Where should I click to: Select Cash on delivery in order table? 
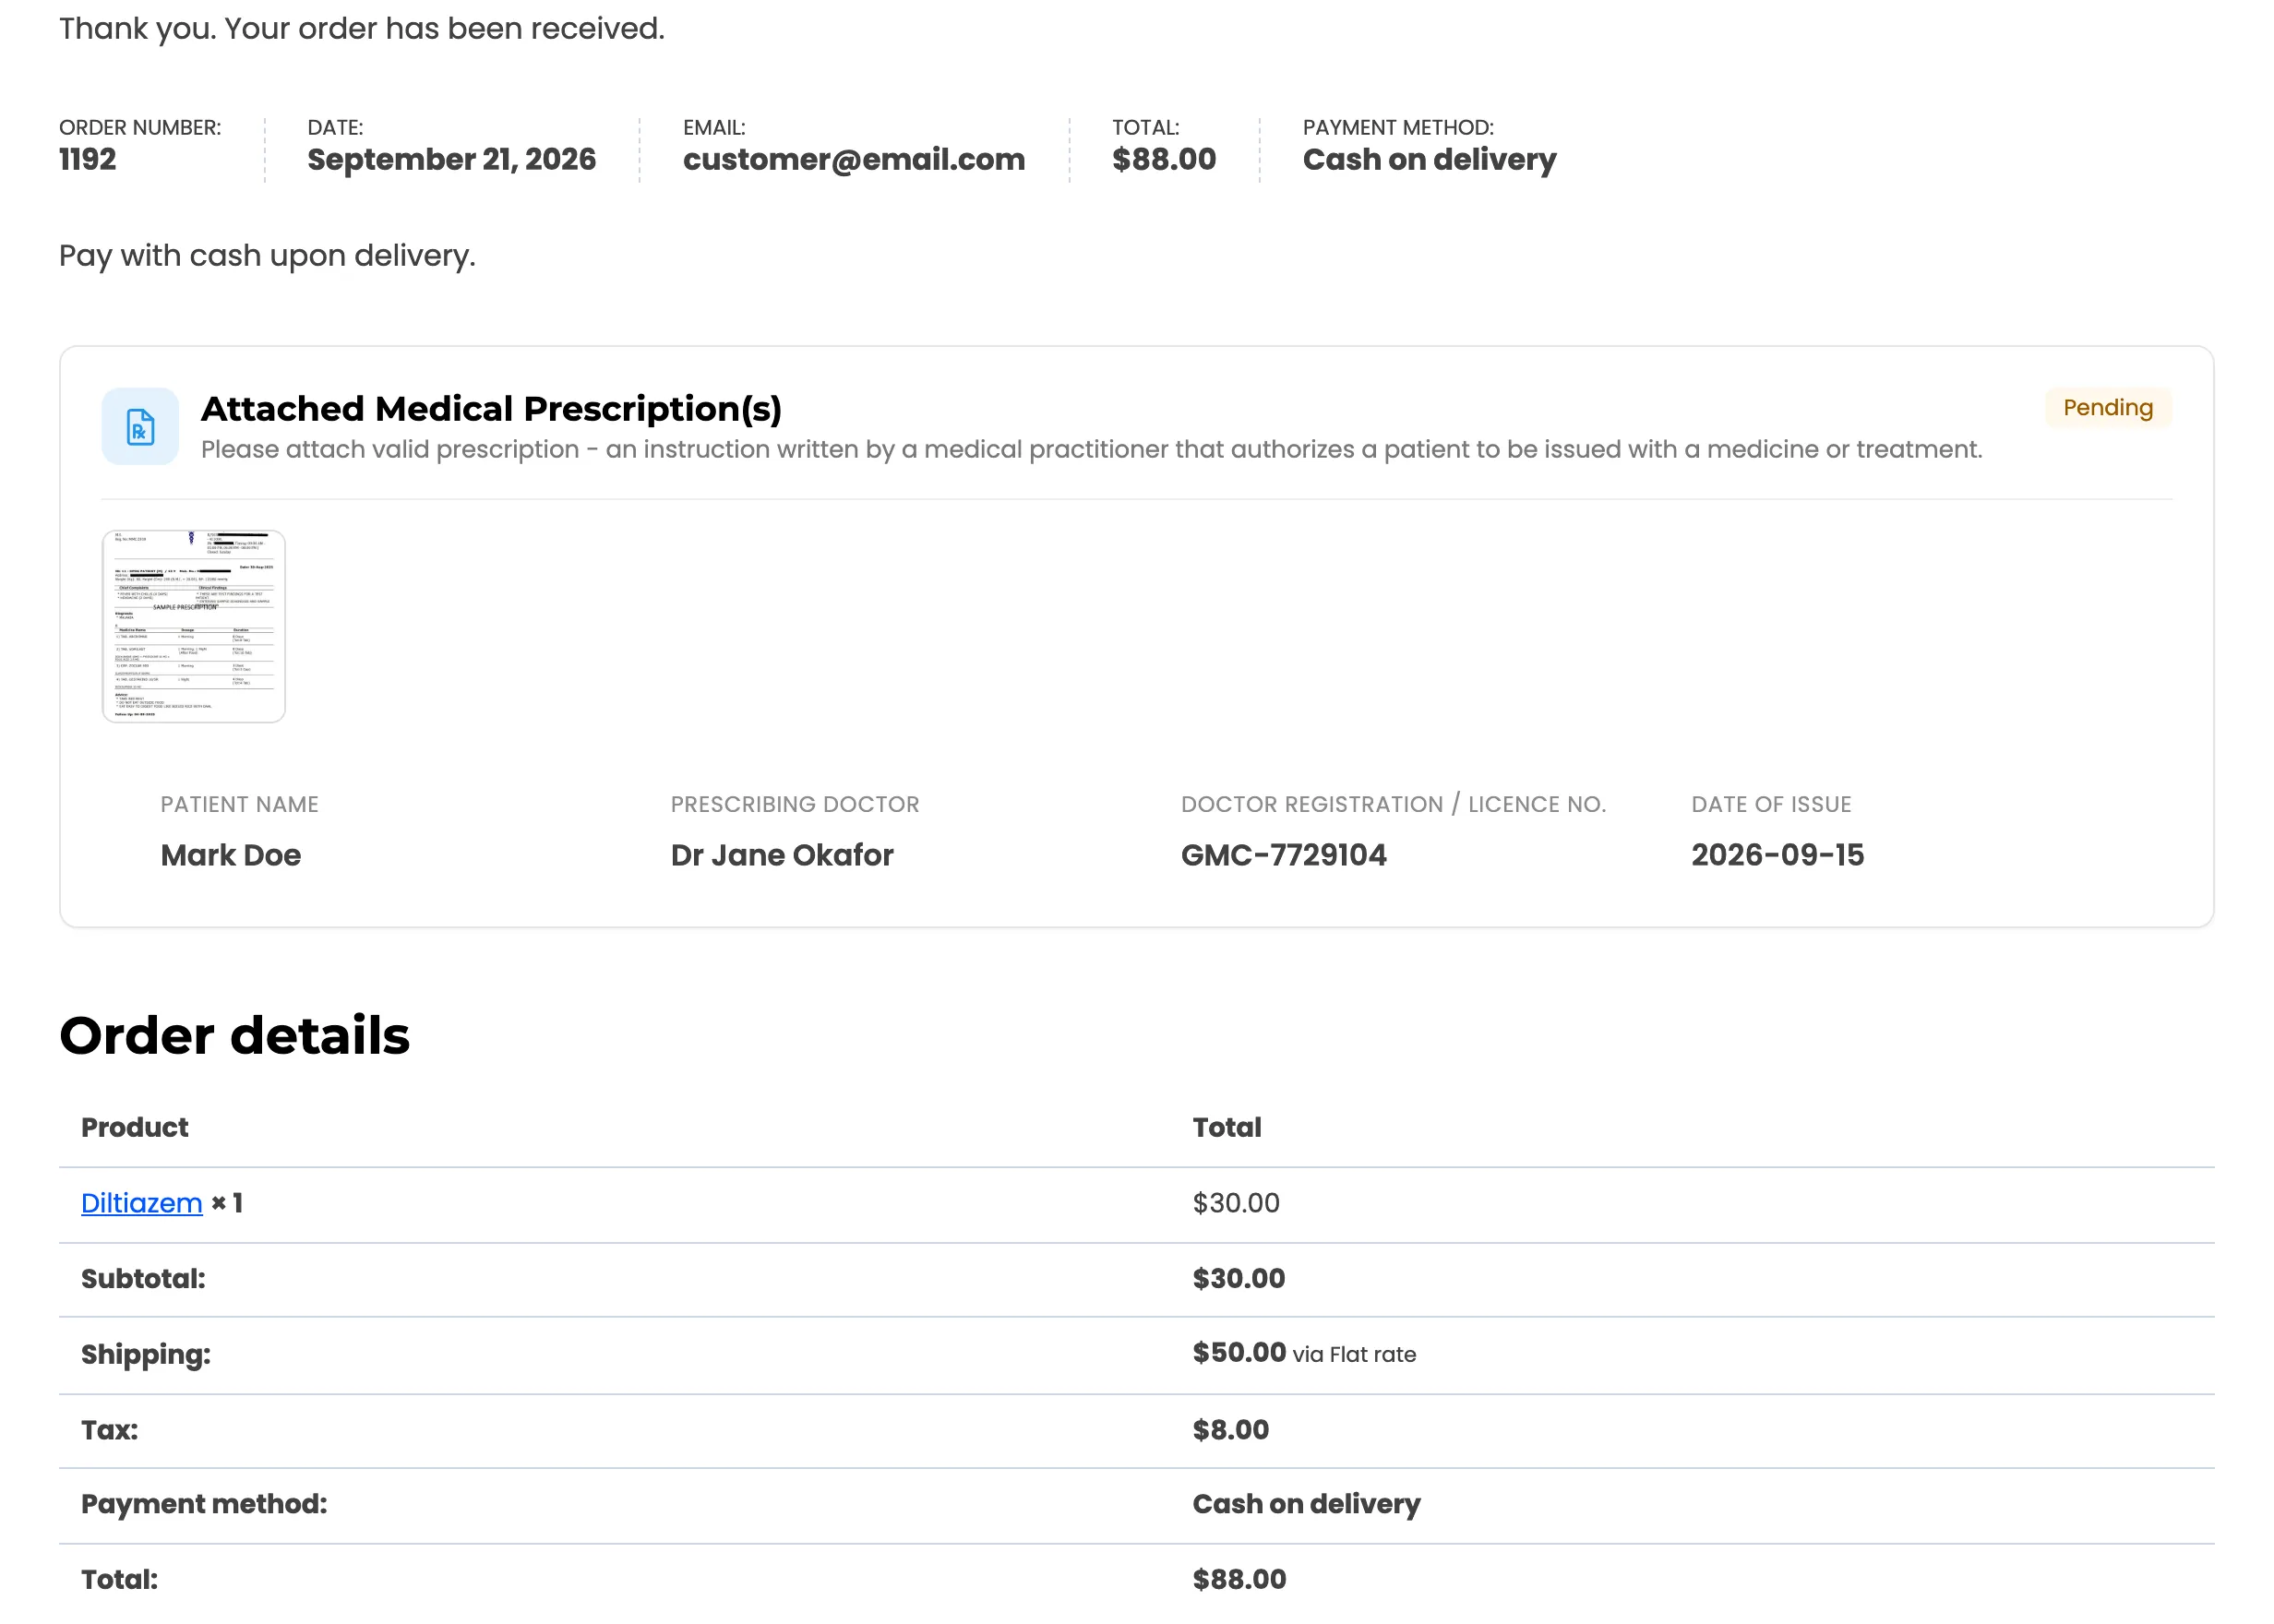pyautogui.click(x=1307, y=1505)
